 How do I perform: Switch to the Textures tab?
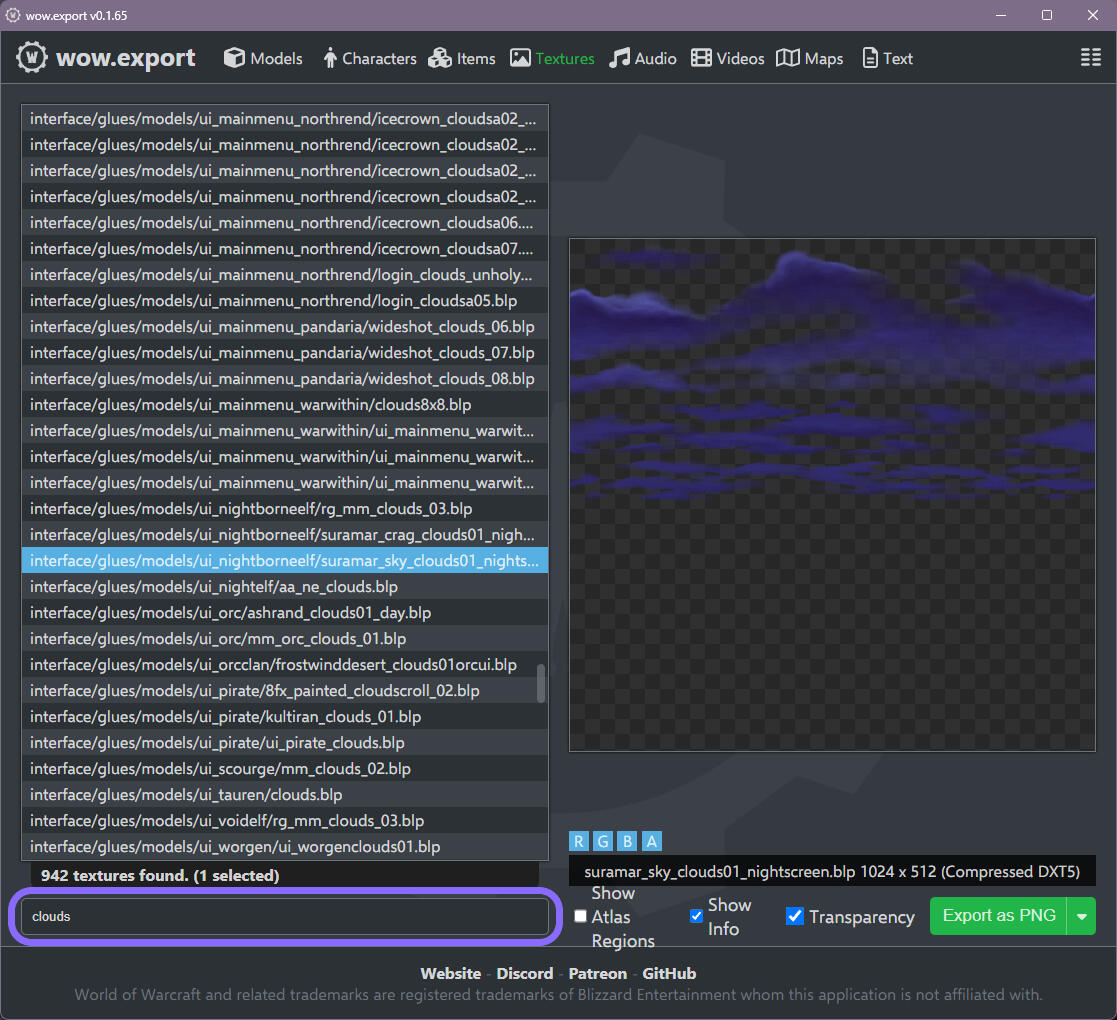pyautogui.click(x=552, y=58)
